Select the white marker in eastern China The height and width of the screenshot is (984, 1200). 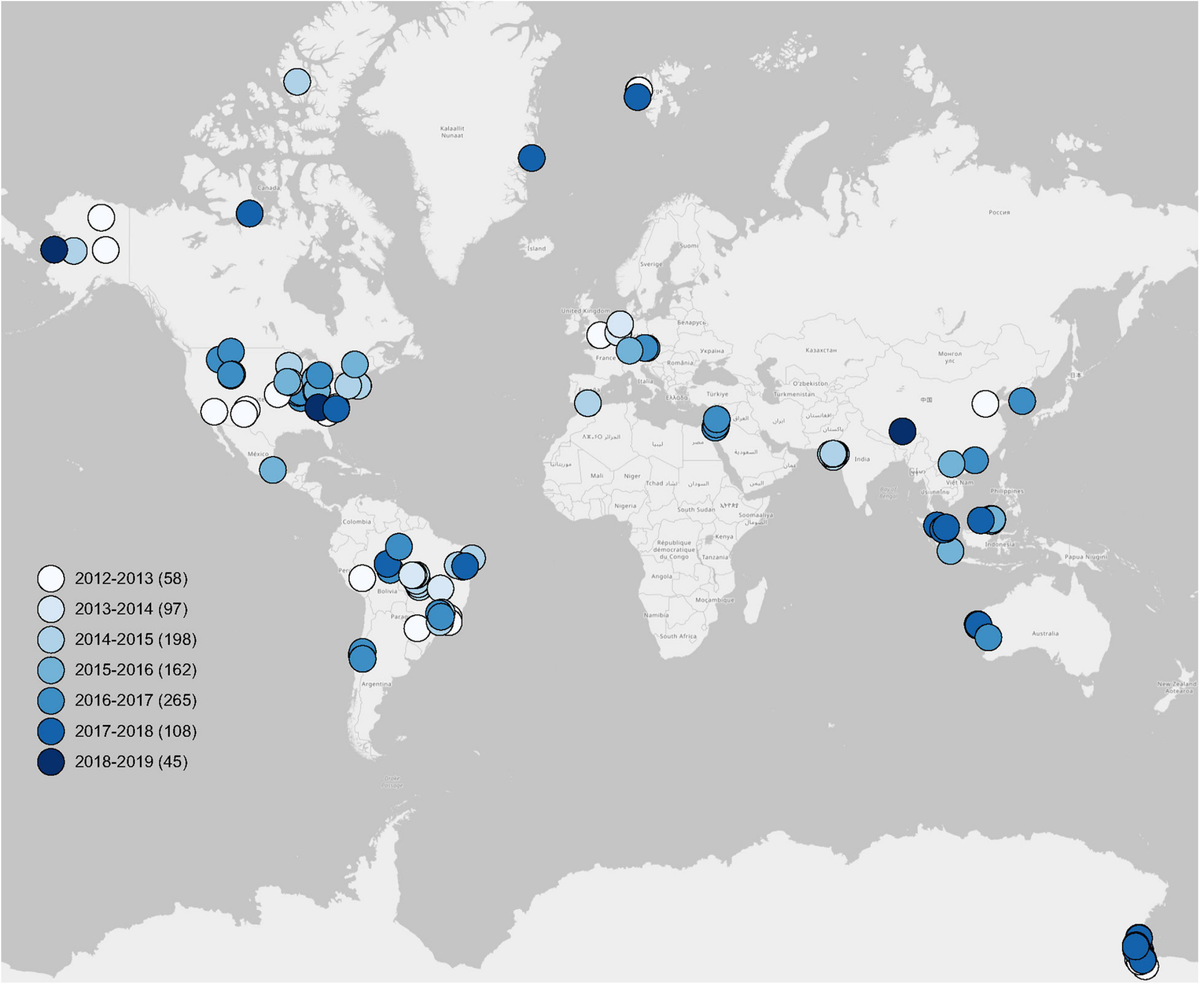[x=985, y=404]
